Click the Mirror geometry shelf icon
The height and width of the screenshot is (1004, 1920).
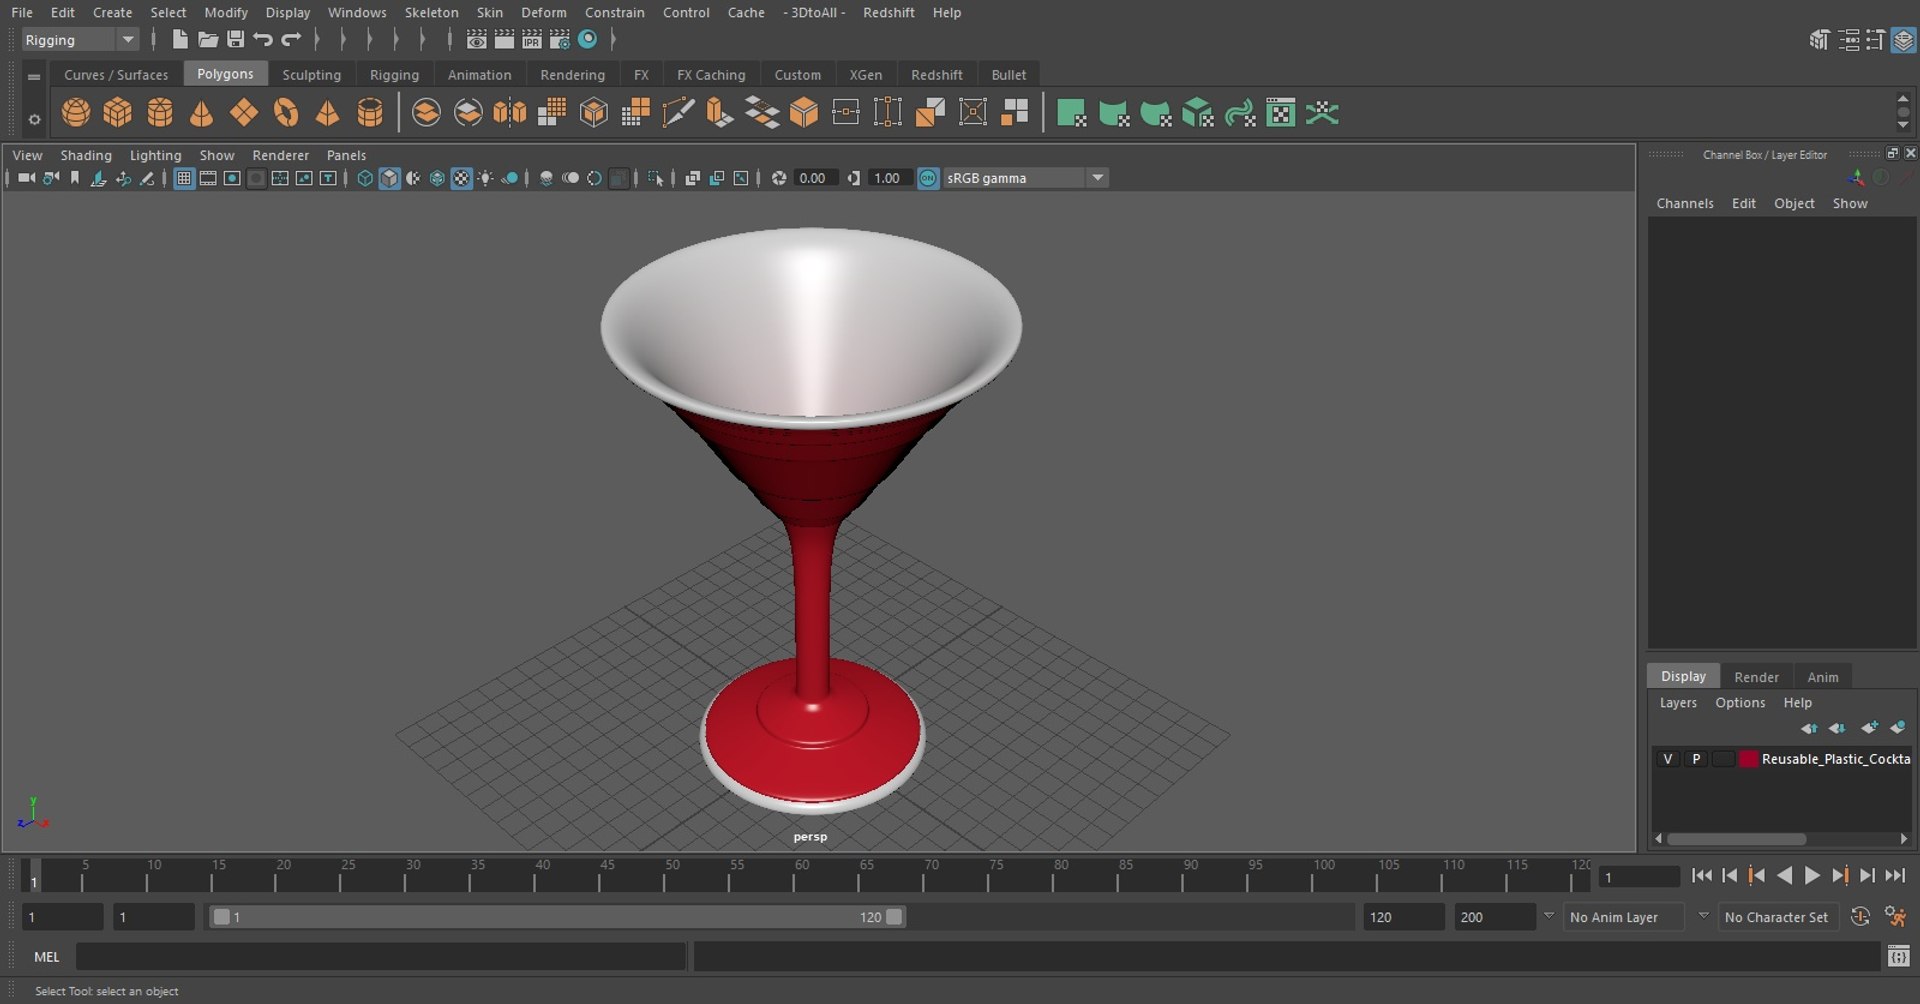(510, 113)
